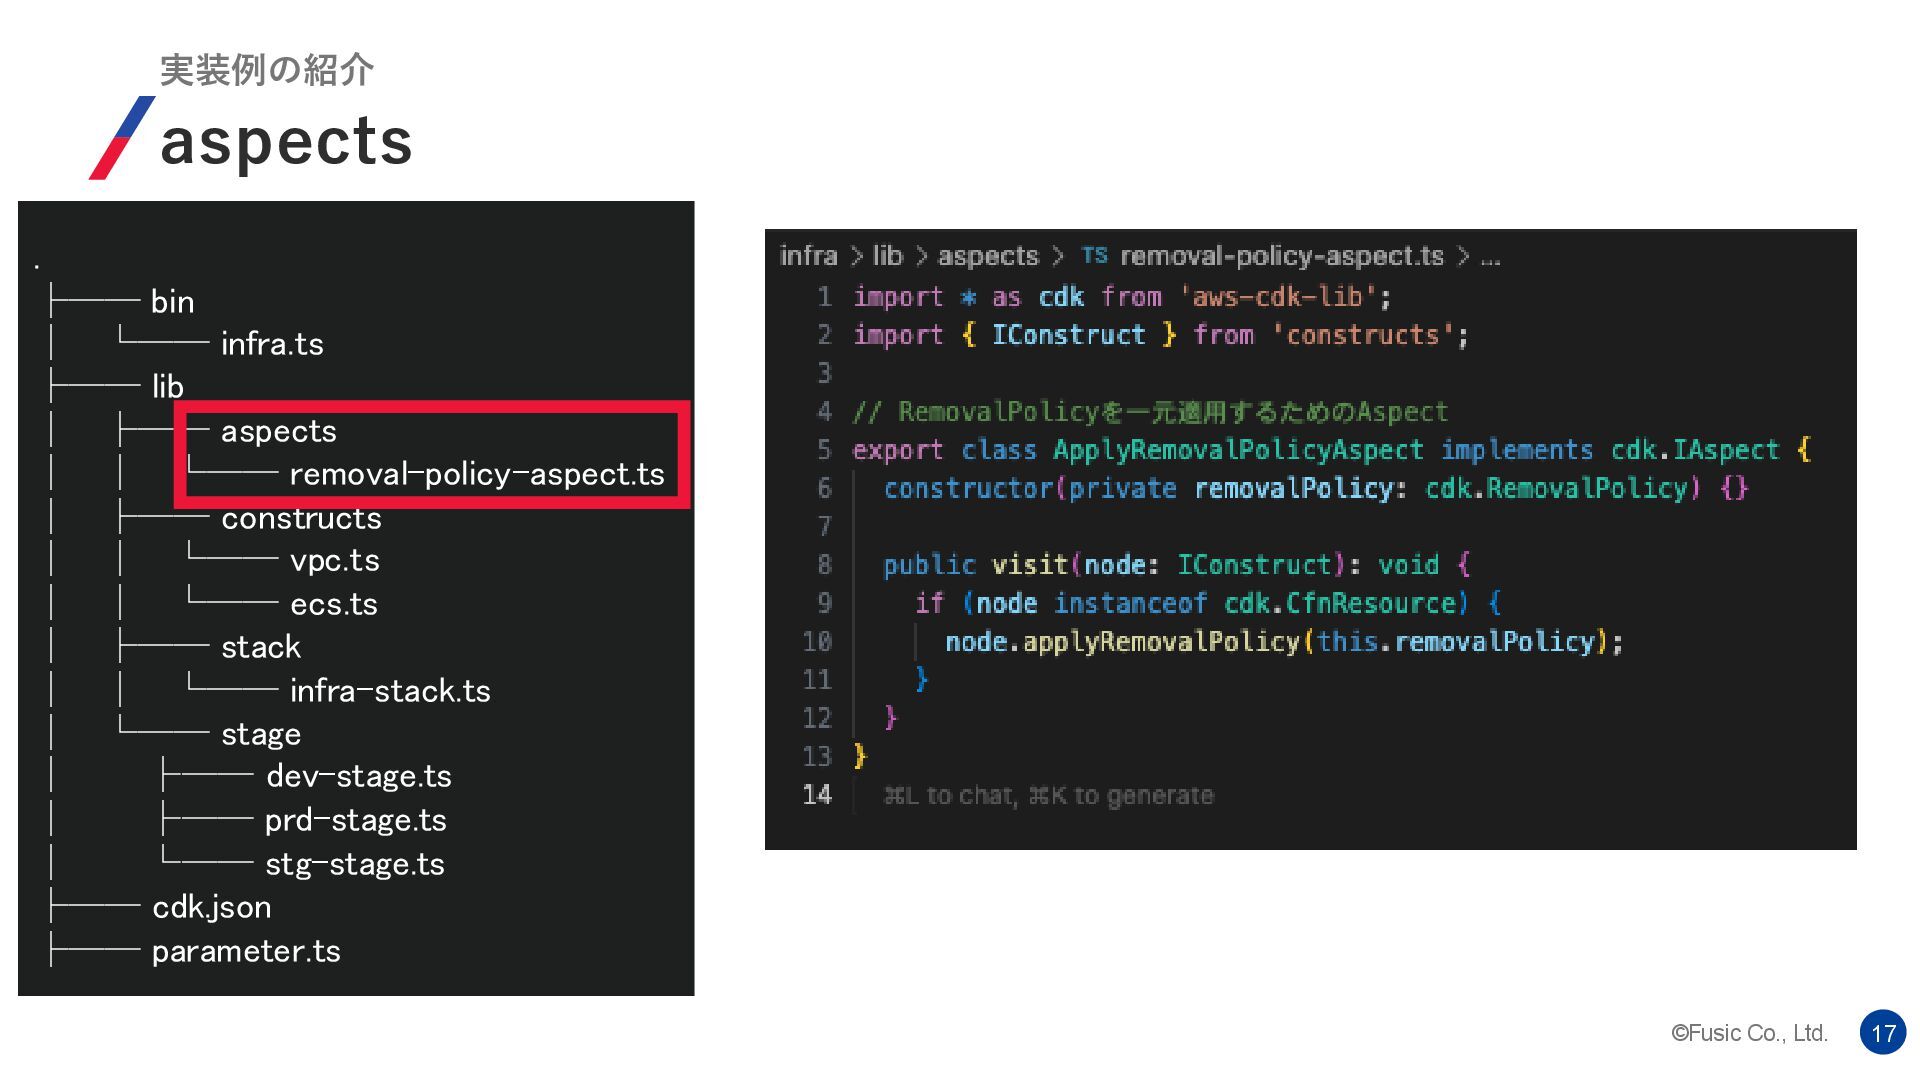
Task: Click the visit method name
Action: (1029, 565)
